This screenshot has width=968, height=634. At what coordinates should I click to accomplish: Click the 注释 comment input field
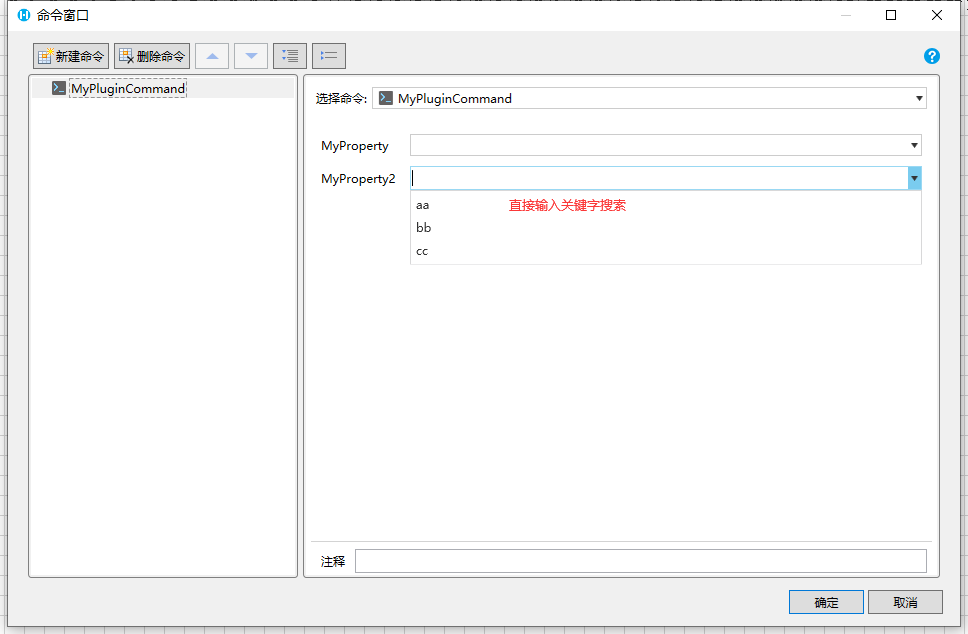coord(641,561)
